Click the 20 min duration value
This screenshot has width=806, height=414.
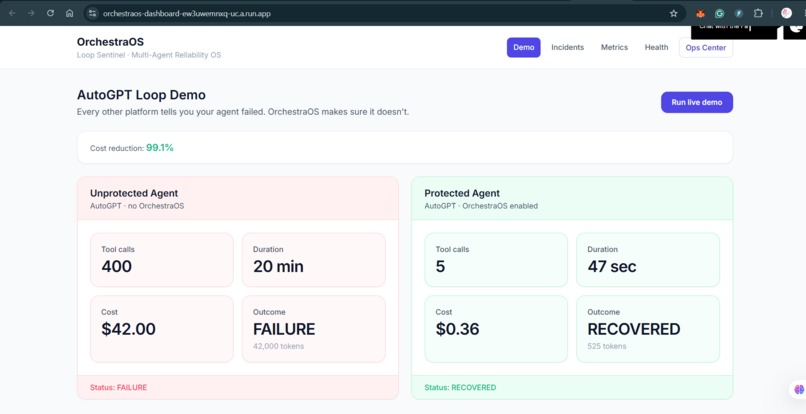[x=278, y=266]
